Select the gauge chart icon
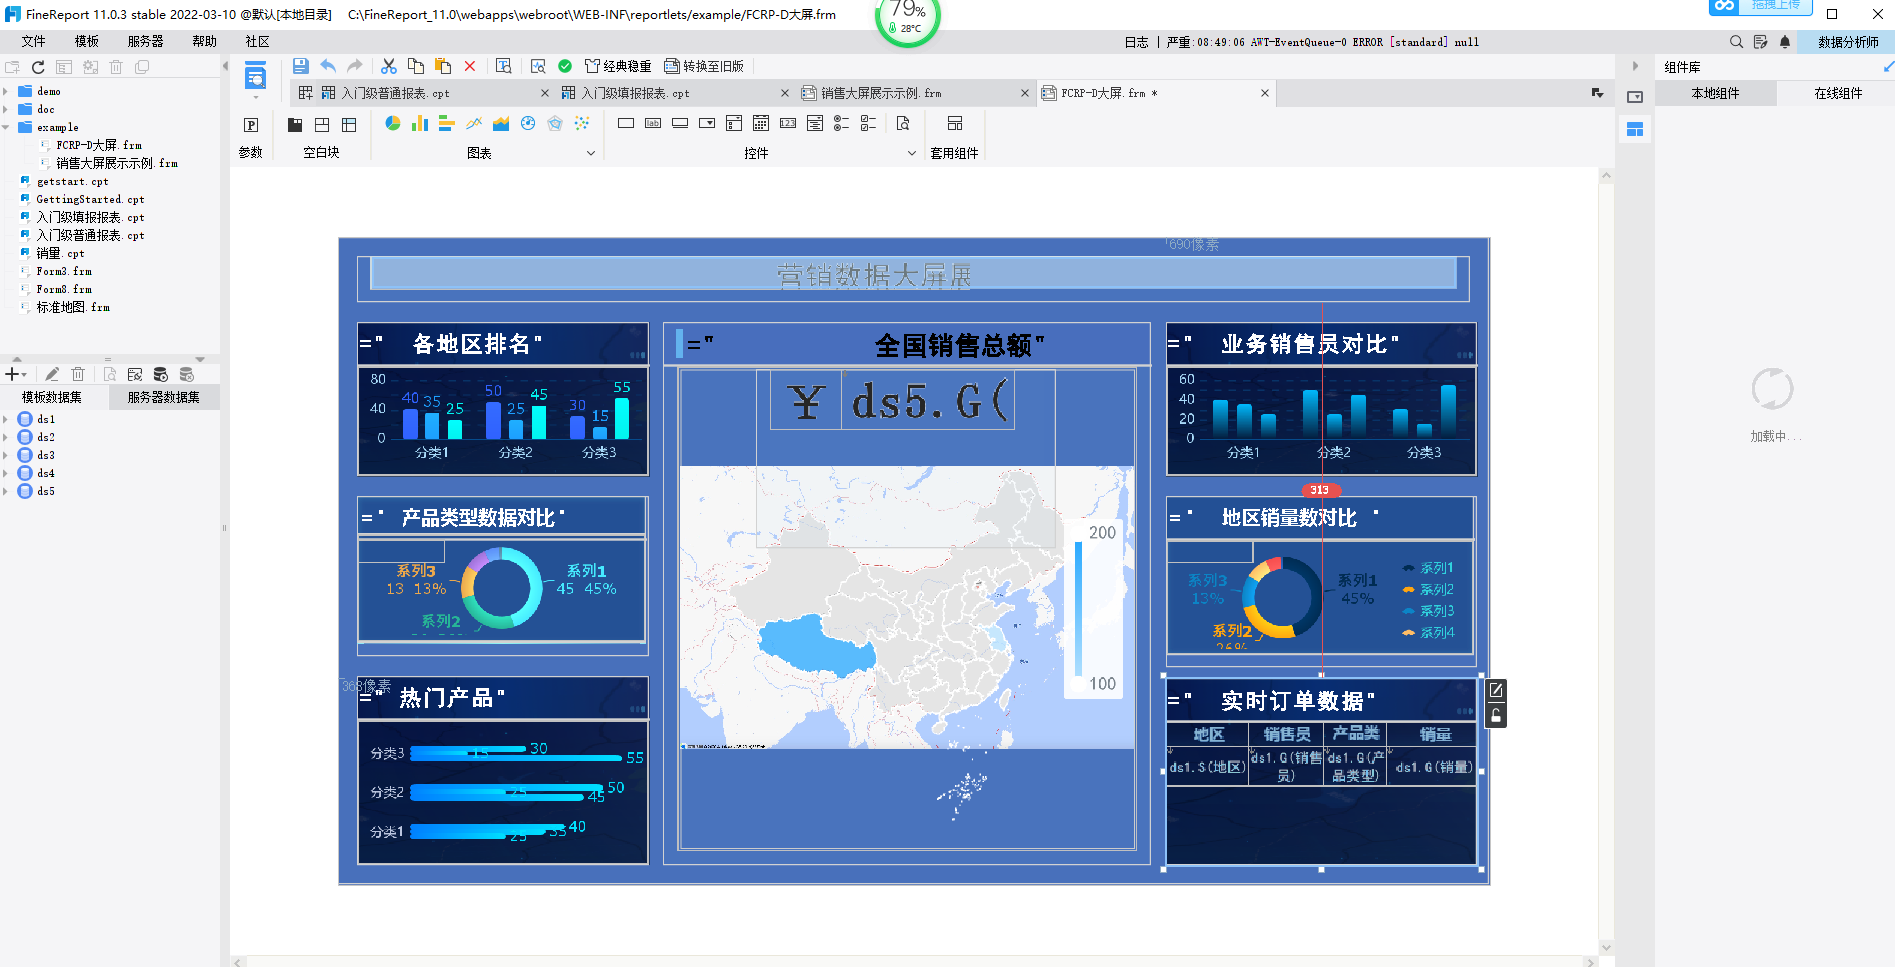1895x967 pixels. coord(528,123)
